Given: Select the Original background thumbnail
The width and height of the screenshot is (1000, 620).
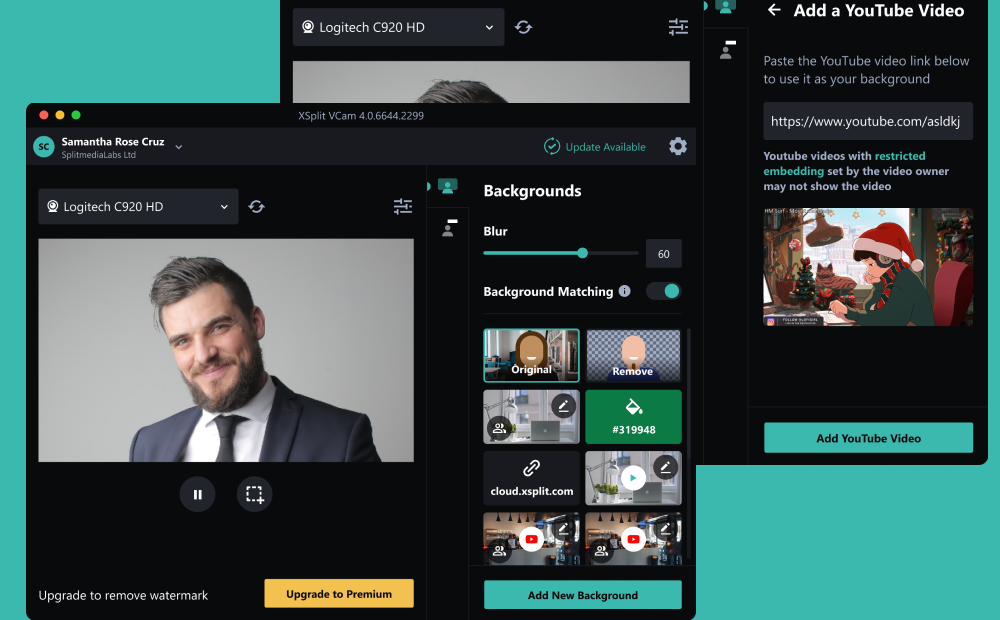Looking at the screenshot, I should coord(531,355).
